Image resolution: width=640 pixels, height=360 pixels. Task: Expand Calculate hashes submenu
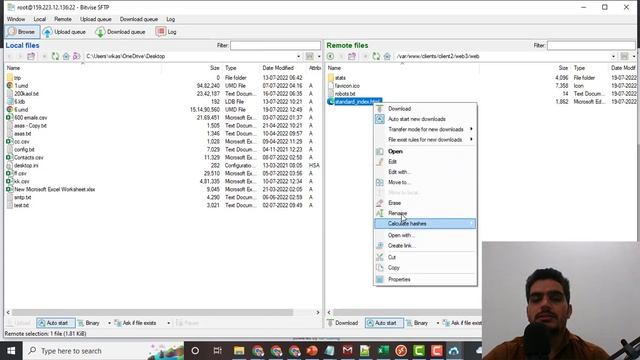tap(425, 224)
